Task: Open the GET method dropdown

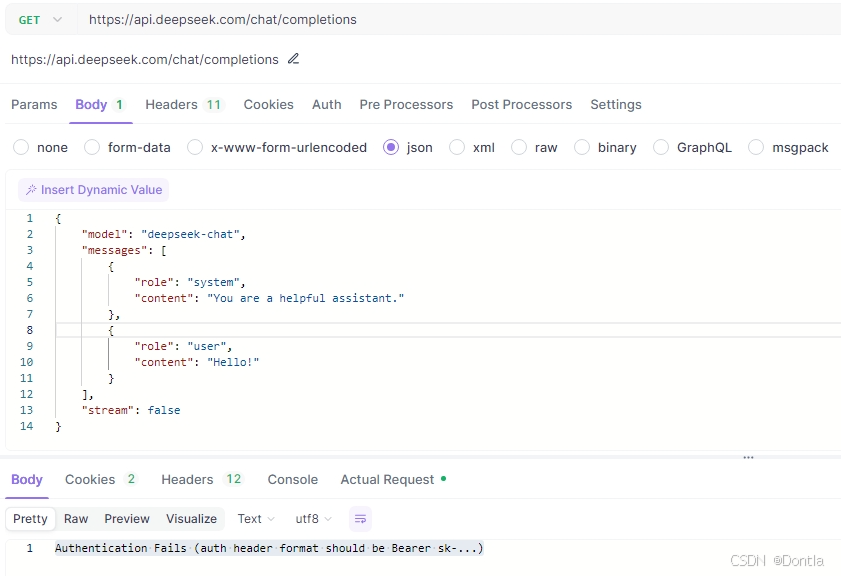Action: click(x=40, y=20)
